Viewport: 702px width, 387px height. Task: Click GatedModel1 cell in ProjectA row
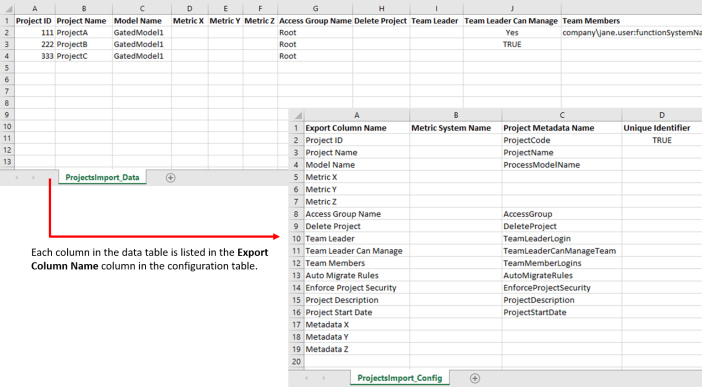[x=142, y=33]
